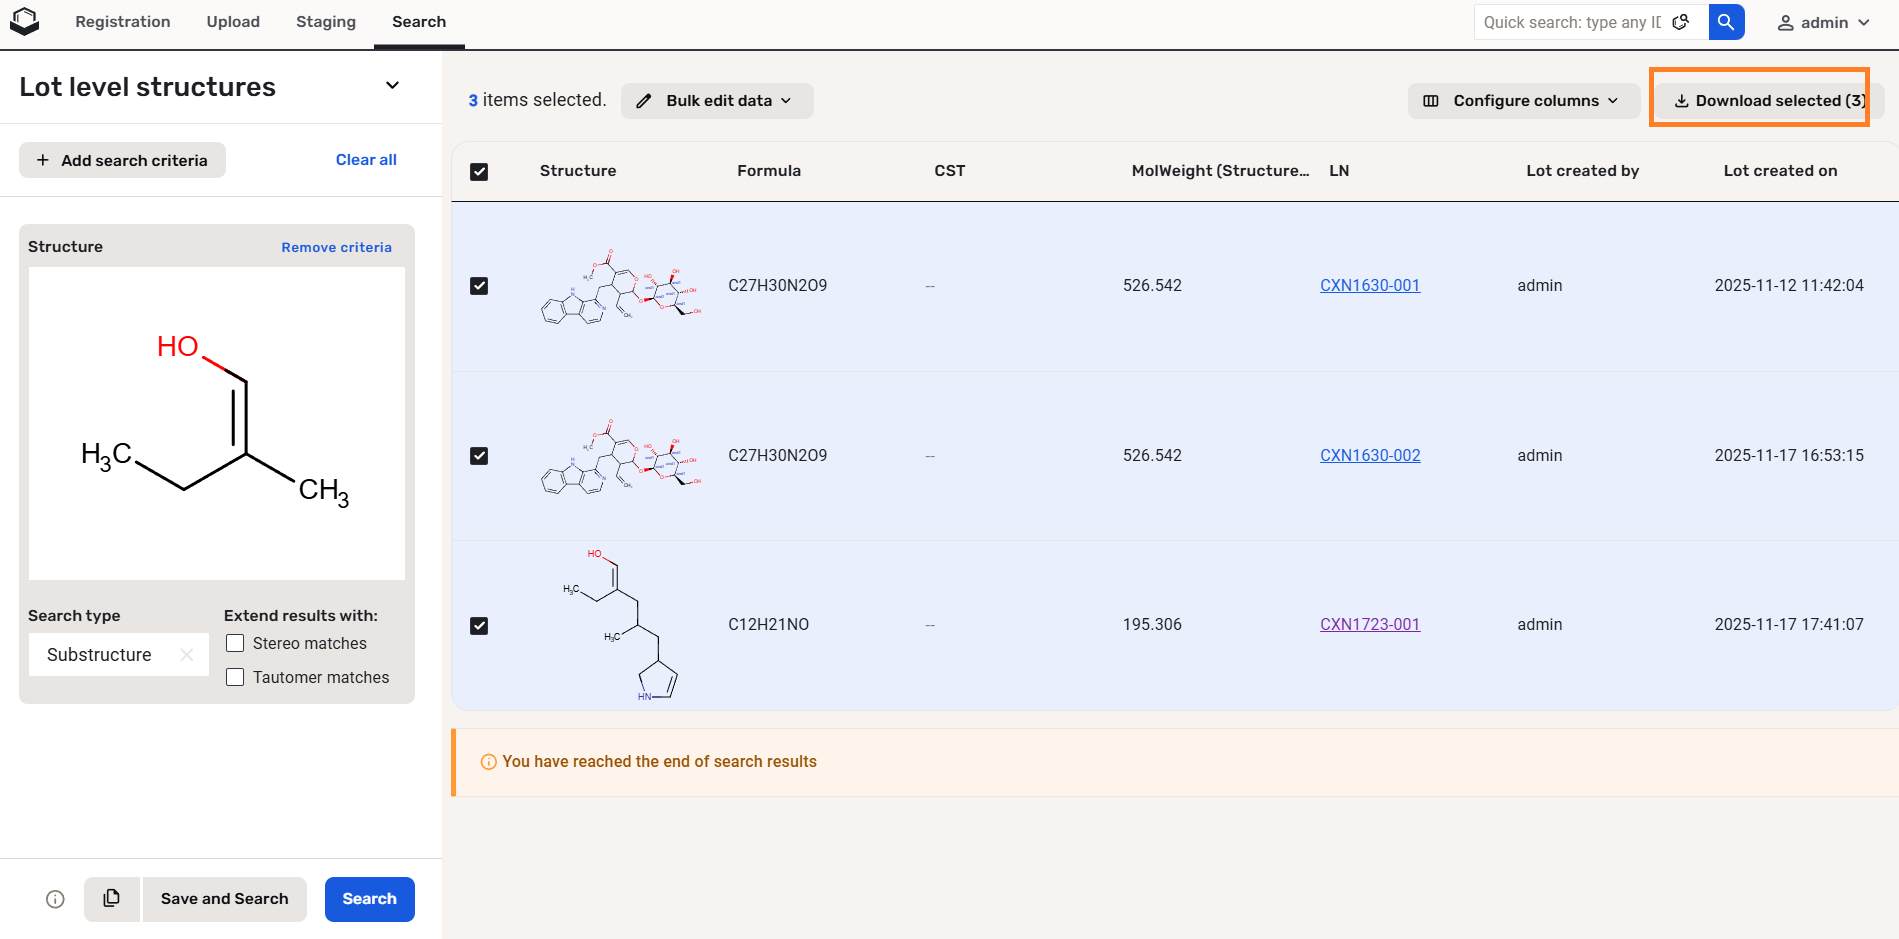Click the info icon near Save and Search
The height and width of the screenshot is (939, 1899).
coord(56,899)
